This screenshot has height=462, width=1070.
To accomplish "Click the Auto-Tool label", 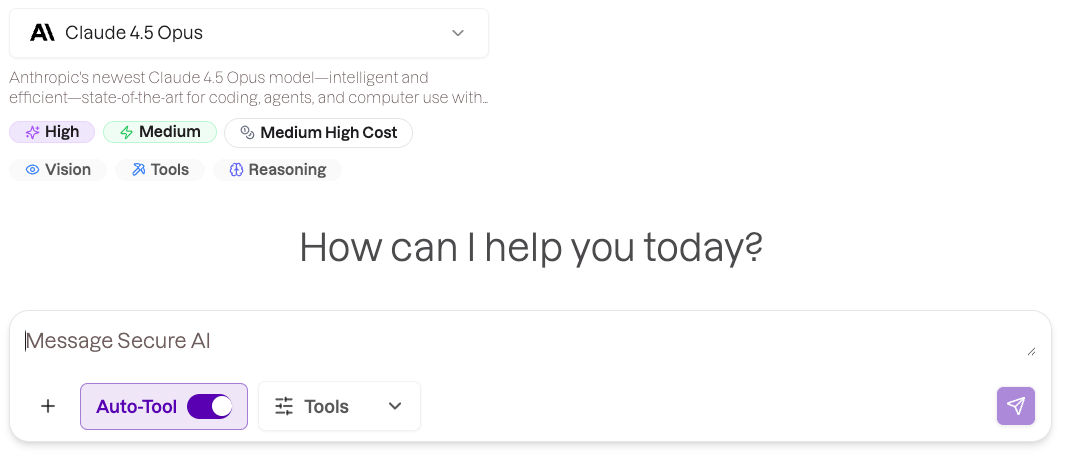I will point(136,407).
